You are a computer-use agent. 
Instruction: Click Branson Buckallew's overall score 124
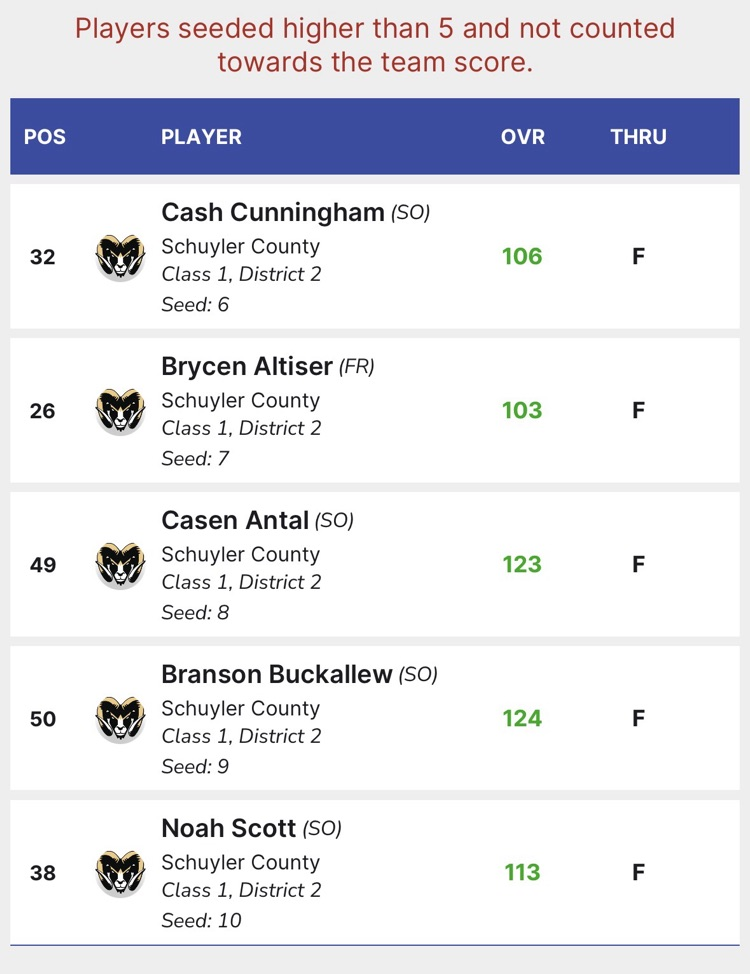(522, 719)
